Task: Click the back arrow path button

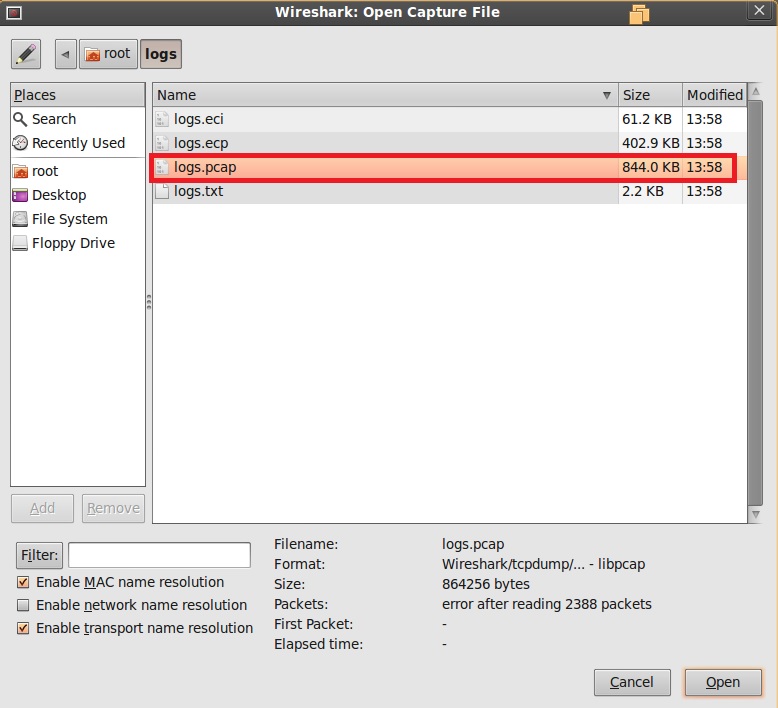Action: (65, 54)
